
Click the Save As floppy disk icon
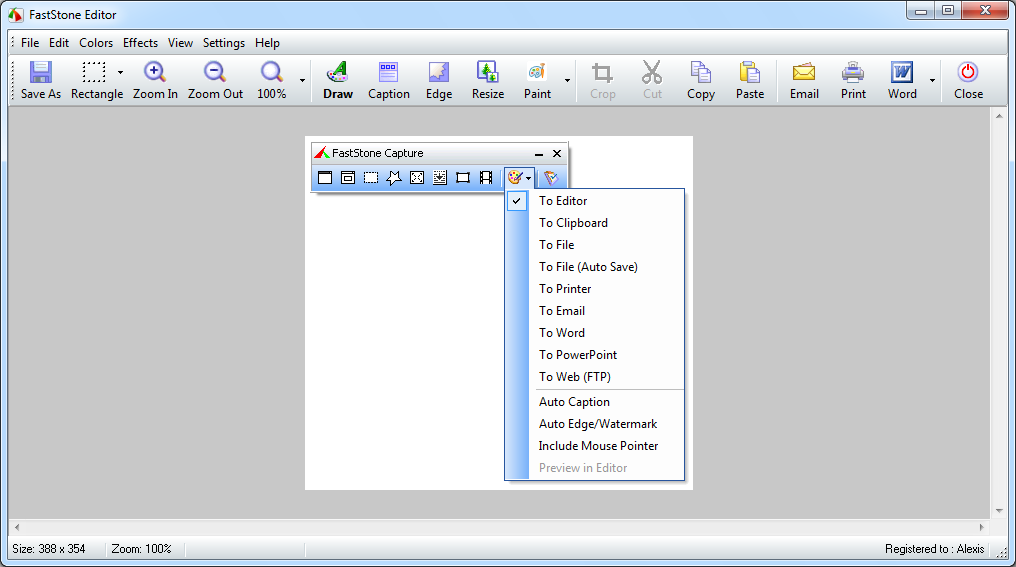(40, 73)
